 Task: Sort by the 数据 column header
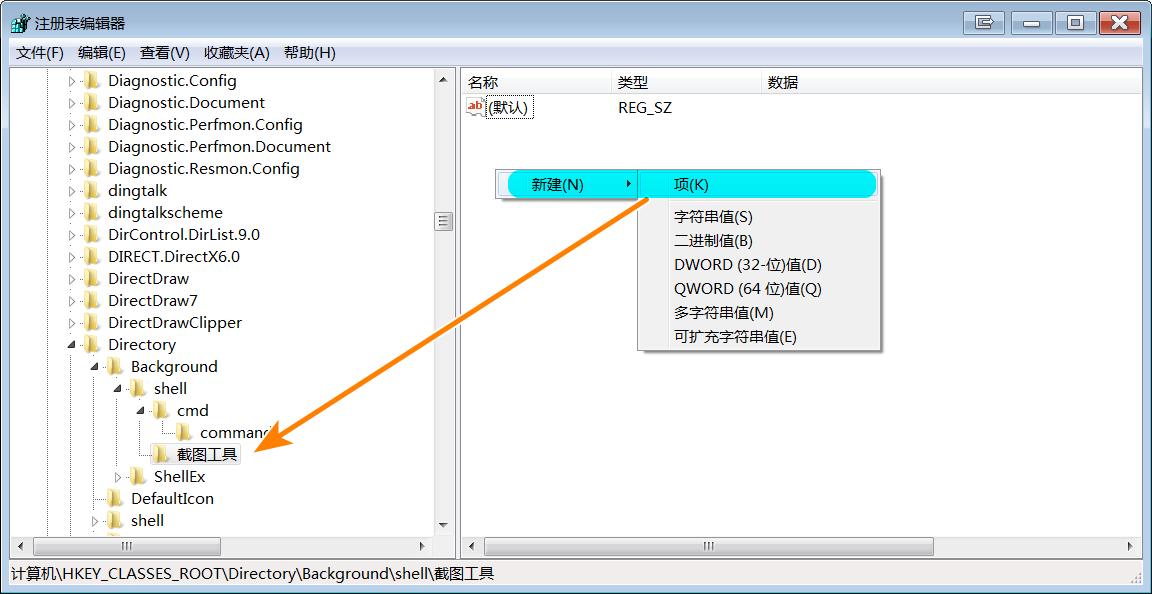[x=952, y=82]
